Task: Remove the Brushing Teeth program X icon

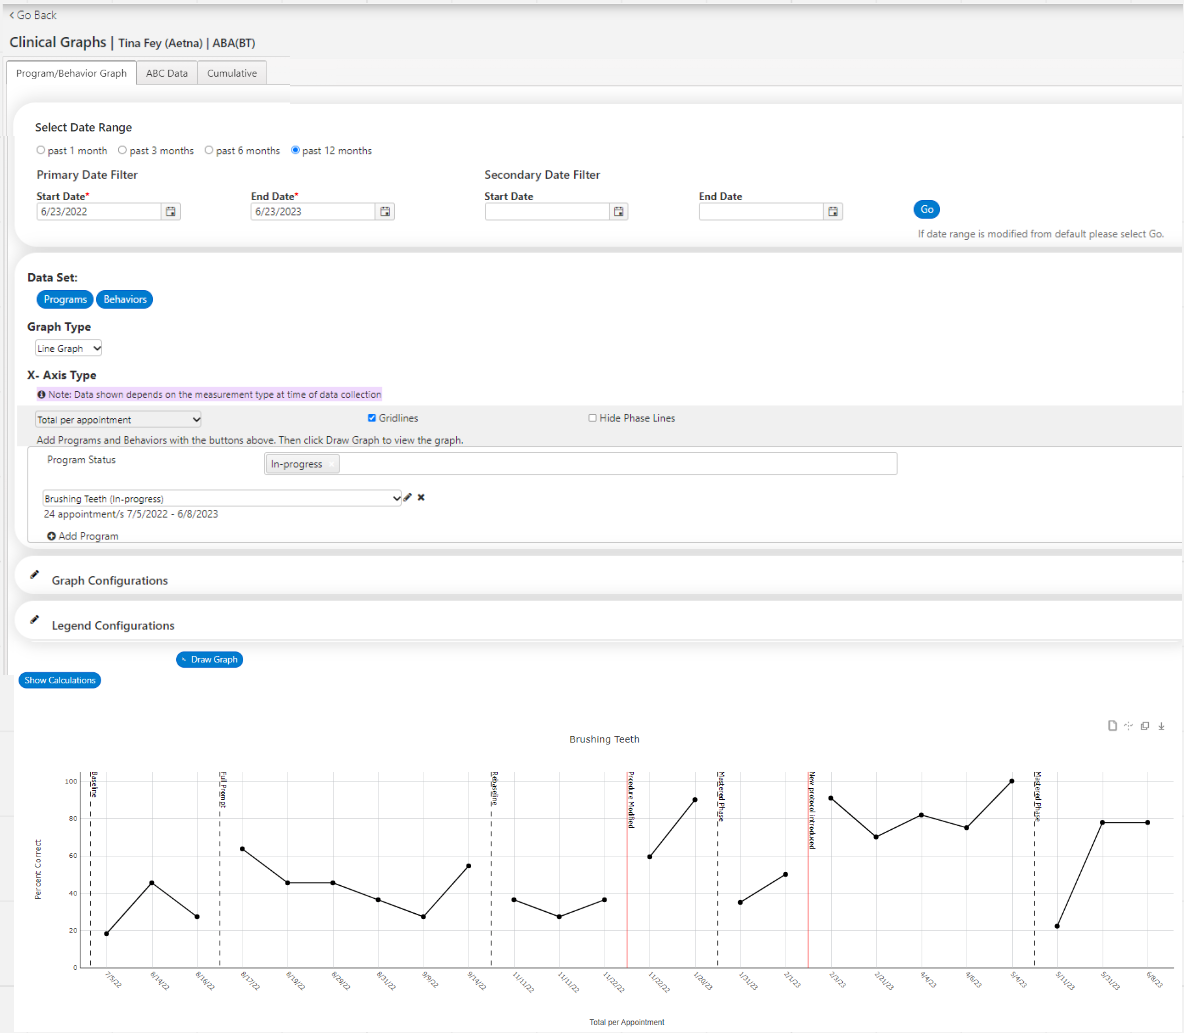Action: (x=421, y=497)
